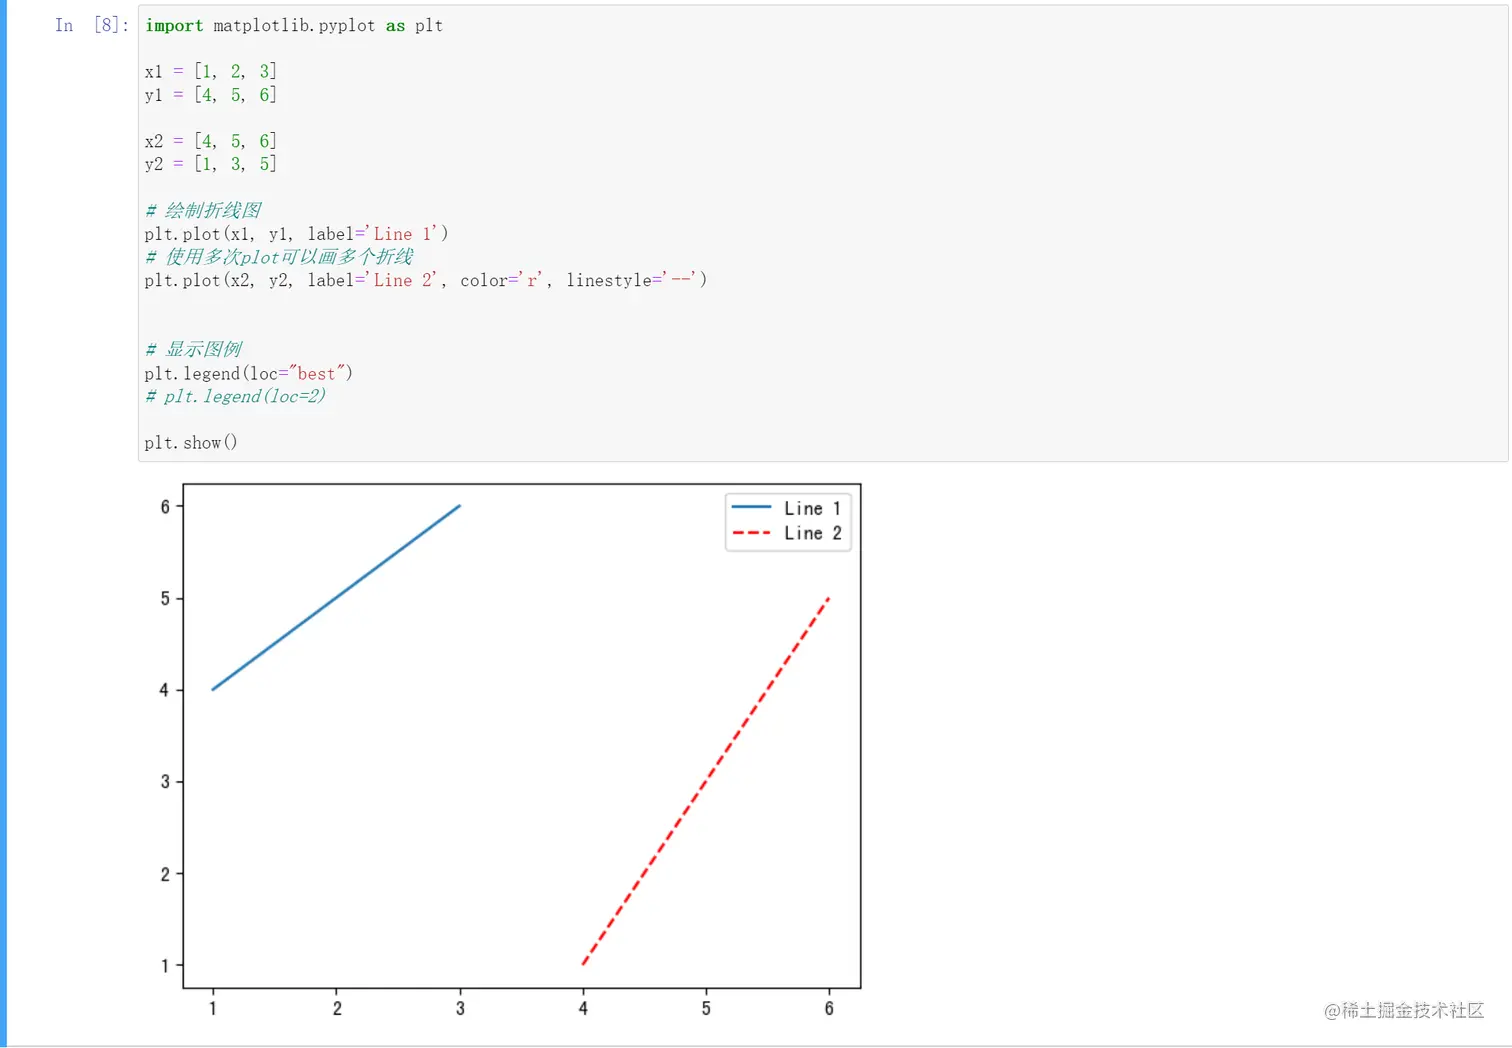Click the y2 = [1, 3, 5] line
The image size is (1512, 1048).
(x=210, y=164)
